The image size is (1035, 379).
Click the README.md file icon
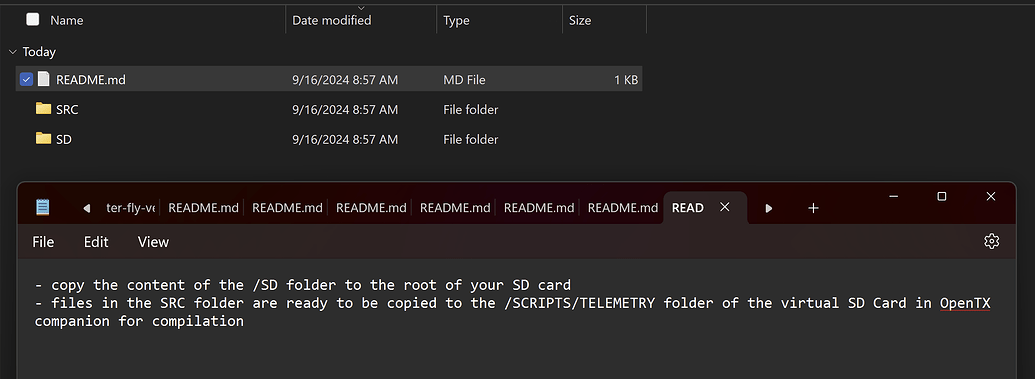(44, 79)
